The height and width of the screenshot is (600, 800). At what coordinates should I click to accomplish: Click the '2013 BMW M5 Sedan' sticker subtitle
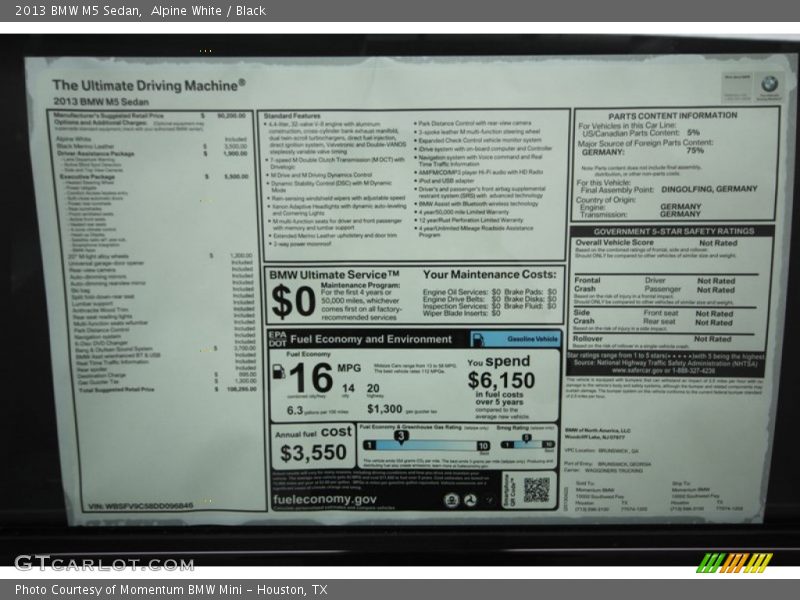(x=101, y=102)
